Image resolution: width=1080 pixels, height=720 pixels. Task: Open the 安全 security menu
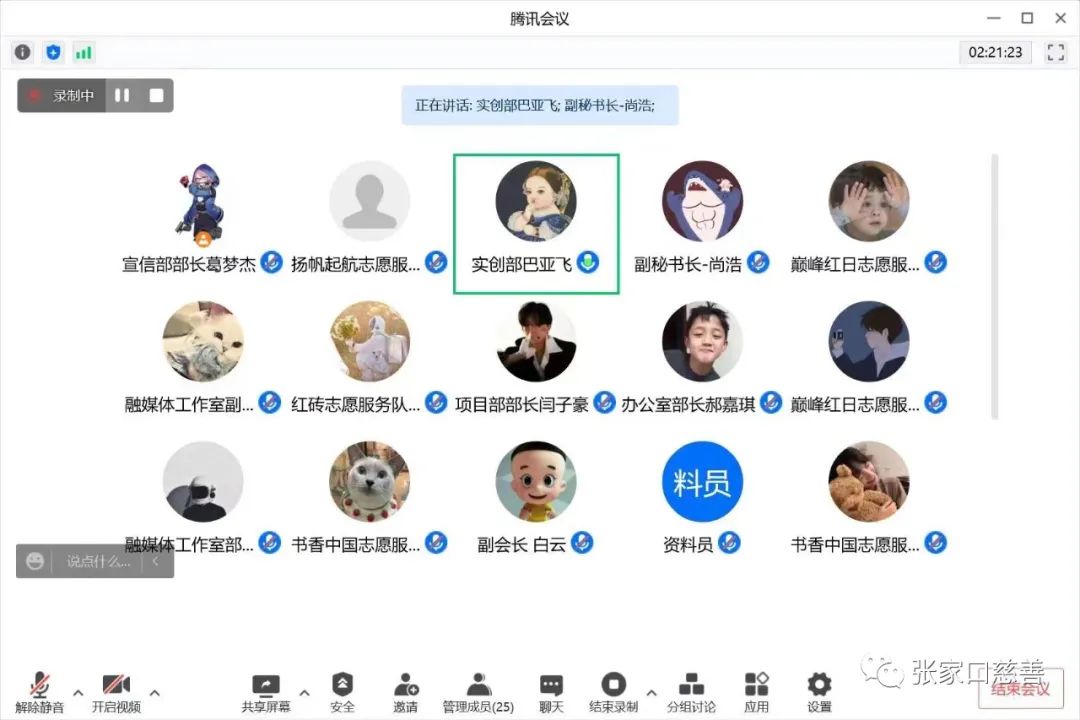tap(342, 692)
